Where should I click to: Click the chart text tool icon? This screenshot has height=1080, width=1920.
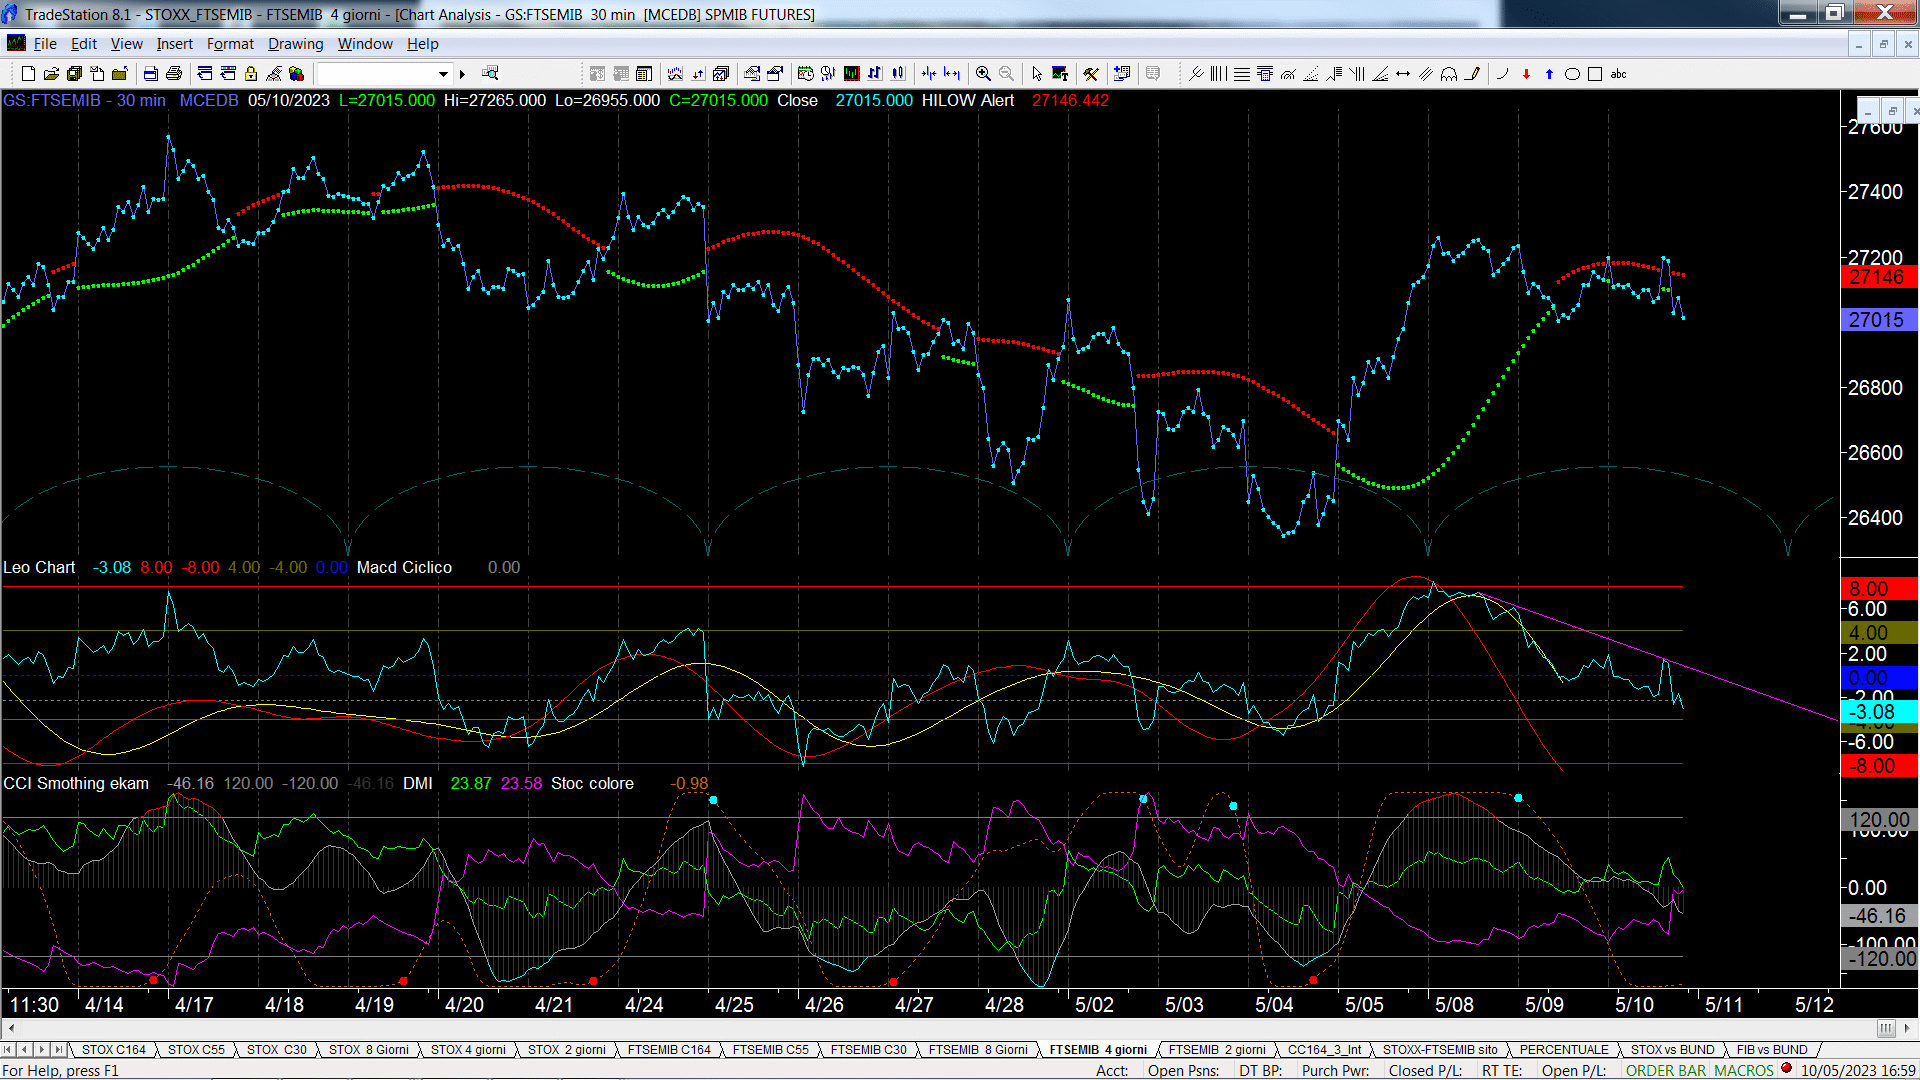point(1060,74)
